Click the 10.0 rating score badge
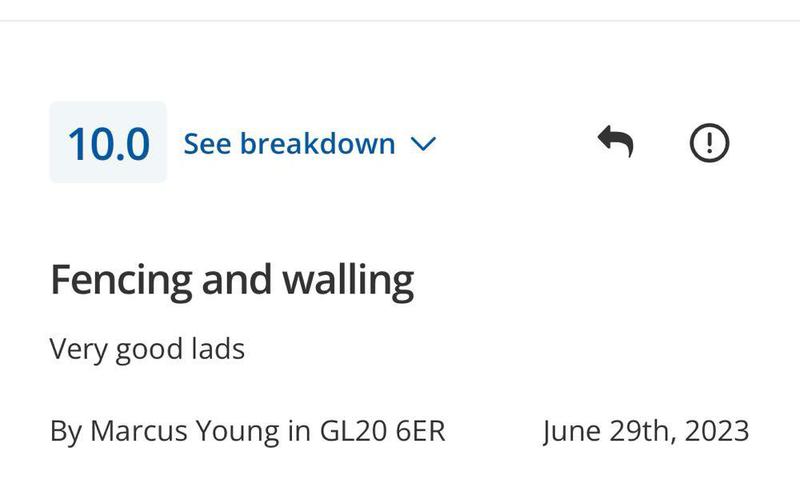This screenshot has height=503, width=800. point(108,143)
